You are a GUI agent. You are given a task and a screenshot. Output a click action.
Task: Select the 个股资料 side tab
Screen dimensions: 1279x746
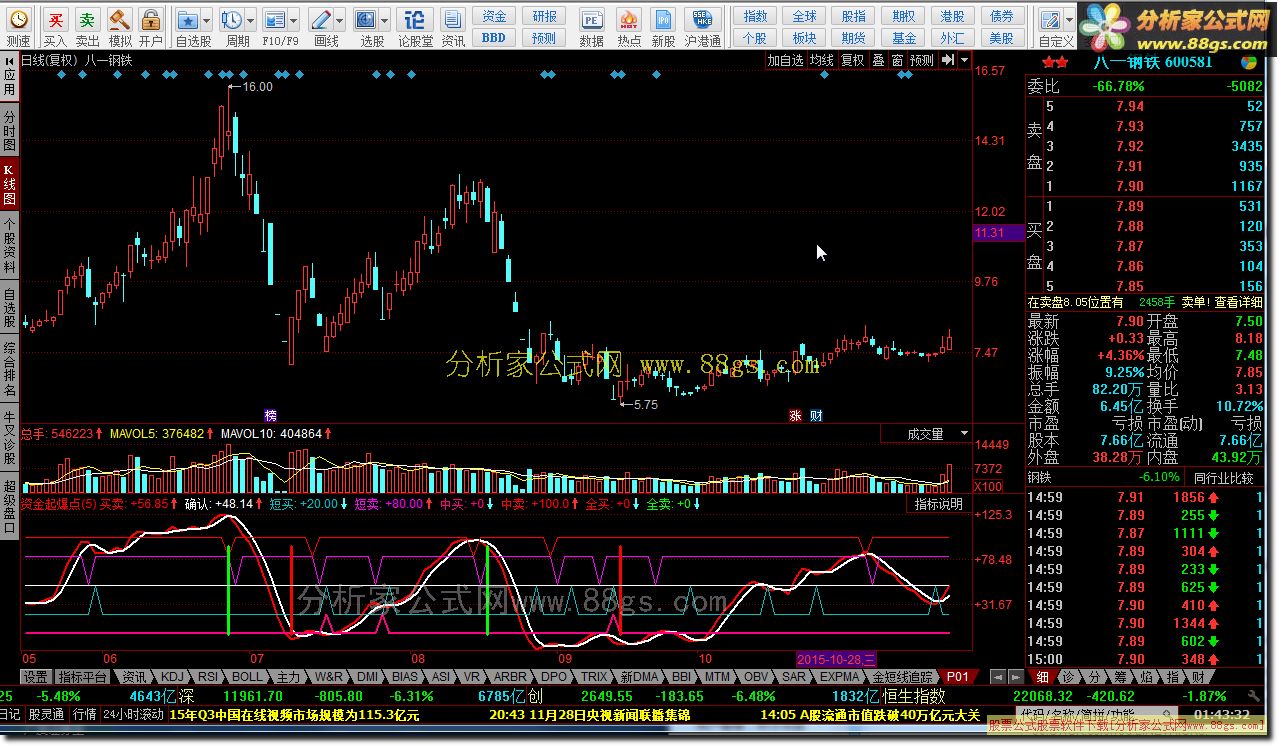point(9,246)
